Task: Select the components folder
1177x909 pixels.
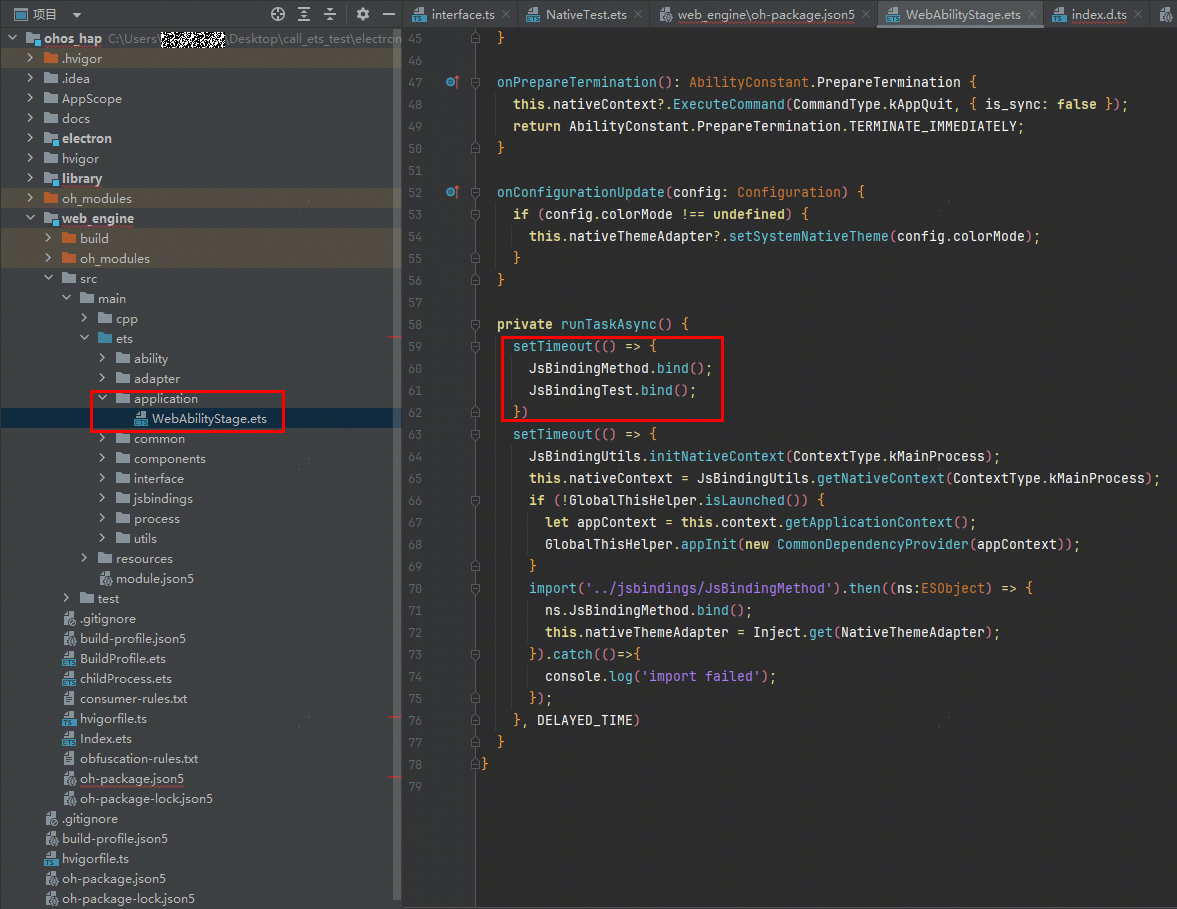Action: (169, 458)
